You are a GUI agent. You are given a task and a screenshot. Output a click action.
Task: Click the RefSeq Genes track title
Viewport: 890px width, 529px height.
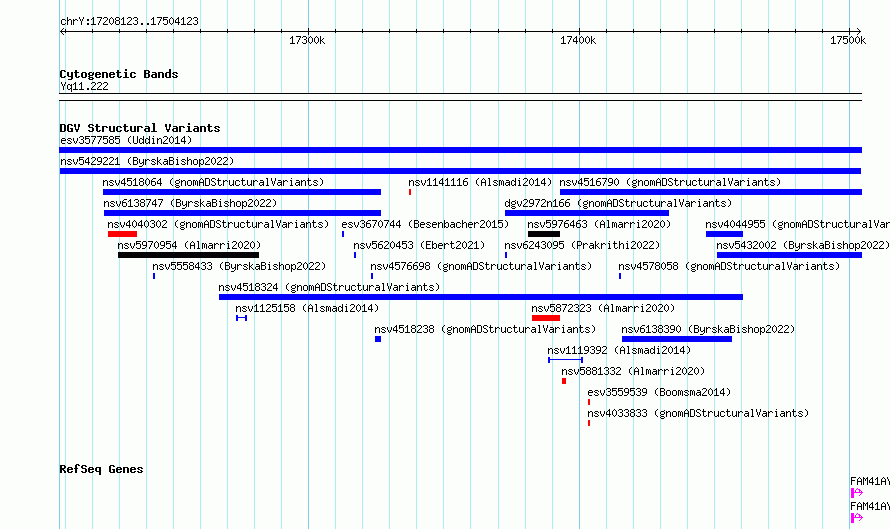(x=102, y=469)
